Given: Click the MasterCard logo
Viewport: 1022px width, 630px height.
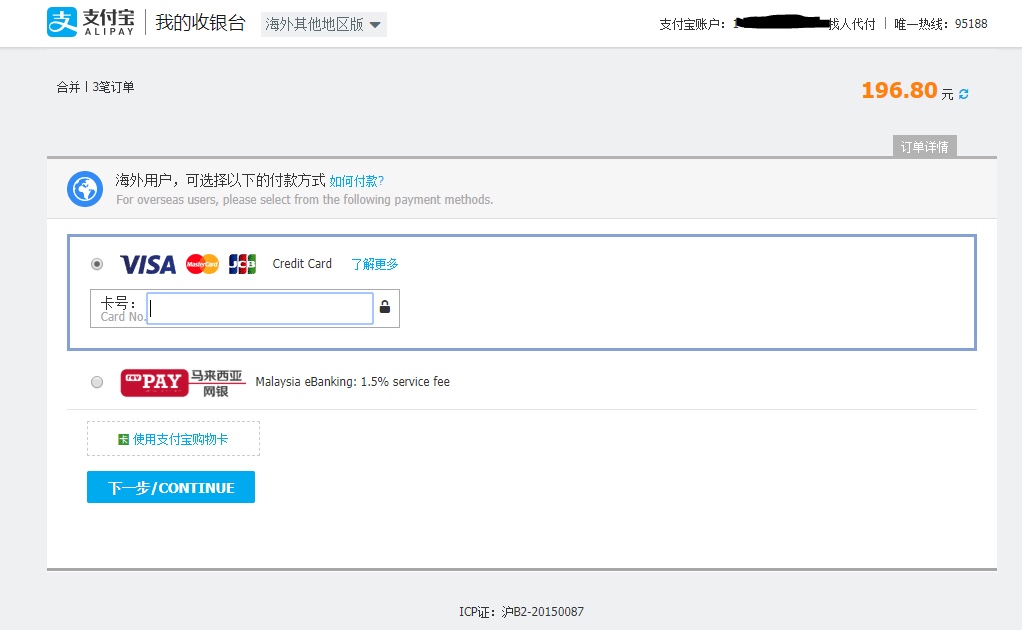Looking at the screenshot, I should coord(202,264).
